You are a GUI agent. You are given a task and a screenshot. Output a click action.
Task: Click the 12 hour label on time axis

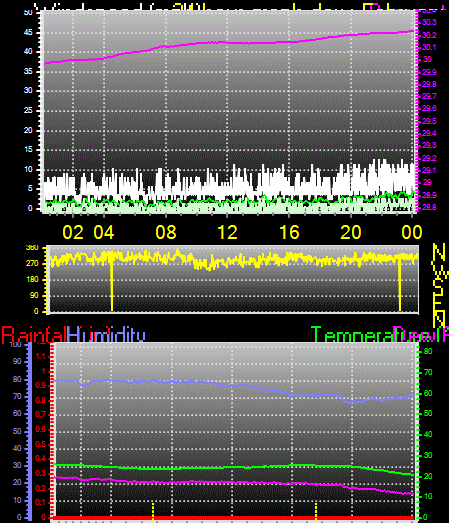coord(228,232)
